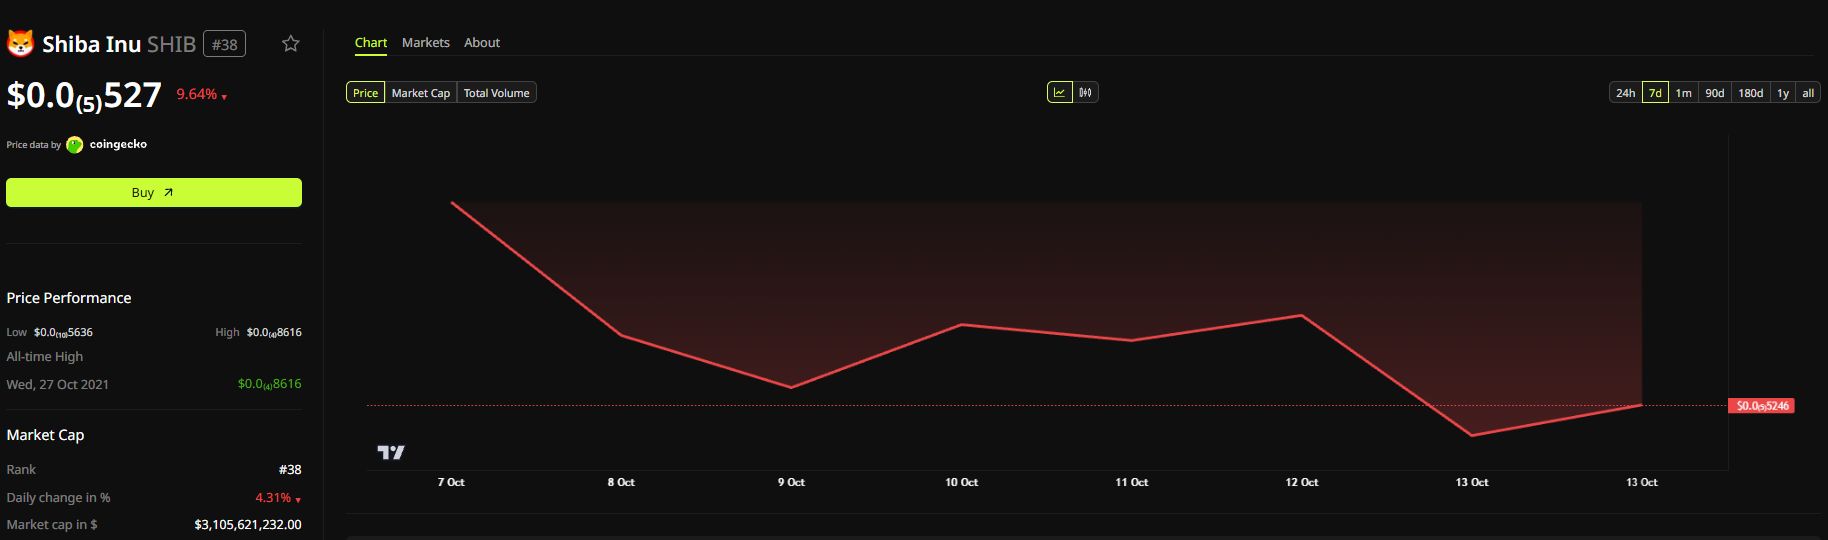This screenshot has height=540, width=1828.
Task: Click the Price Performance heading
Action: tap(69, 298)
